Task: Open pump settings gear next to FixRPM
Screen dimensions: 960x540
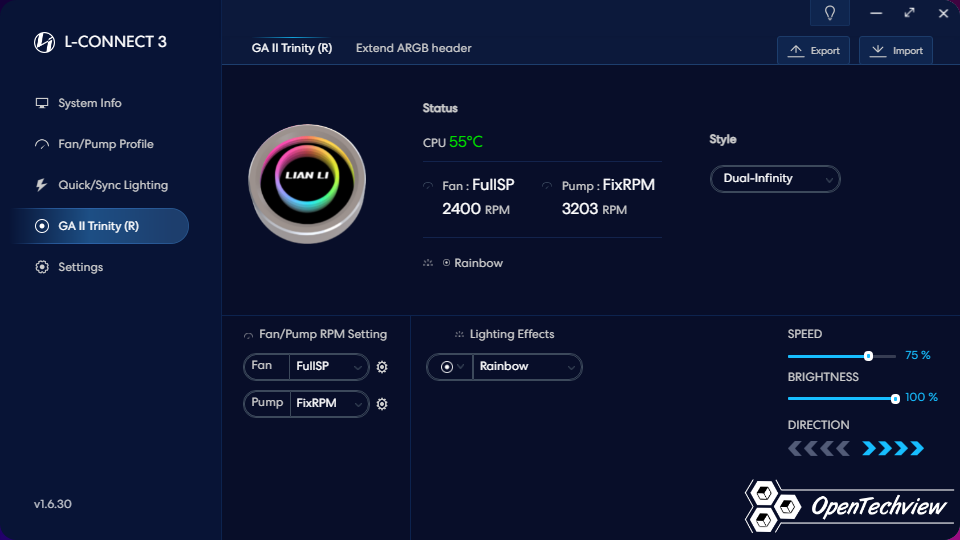Action: 382,404
